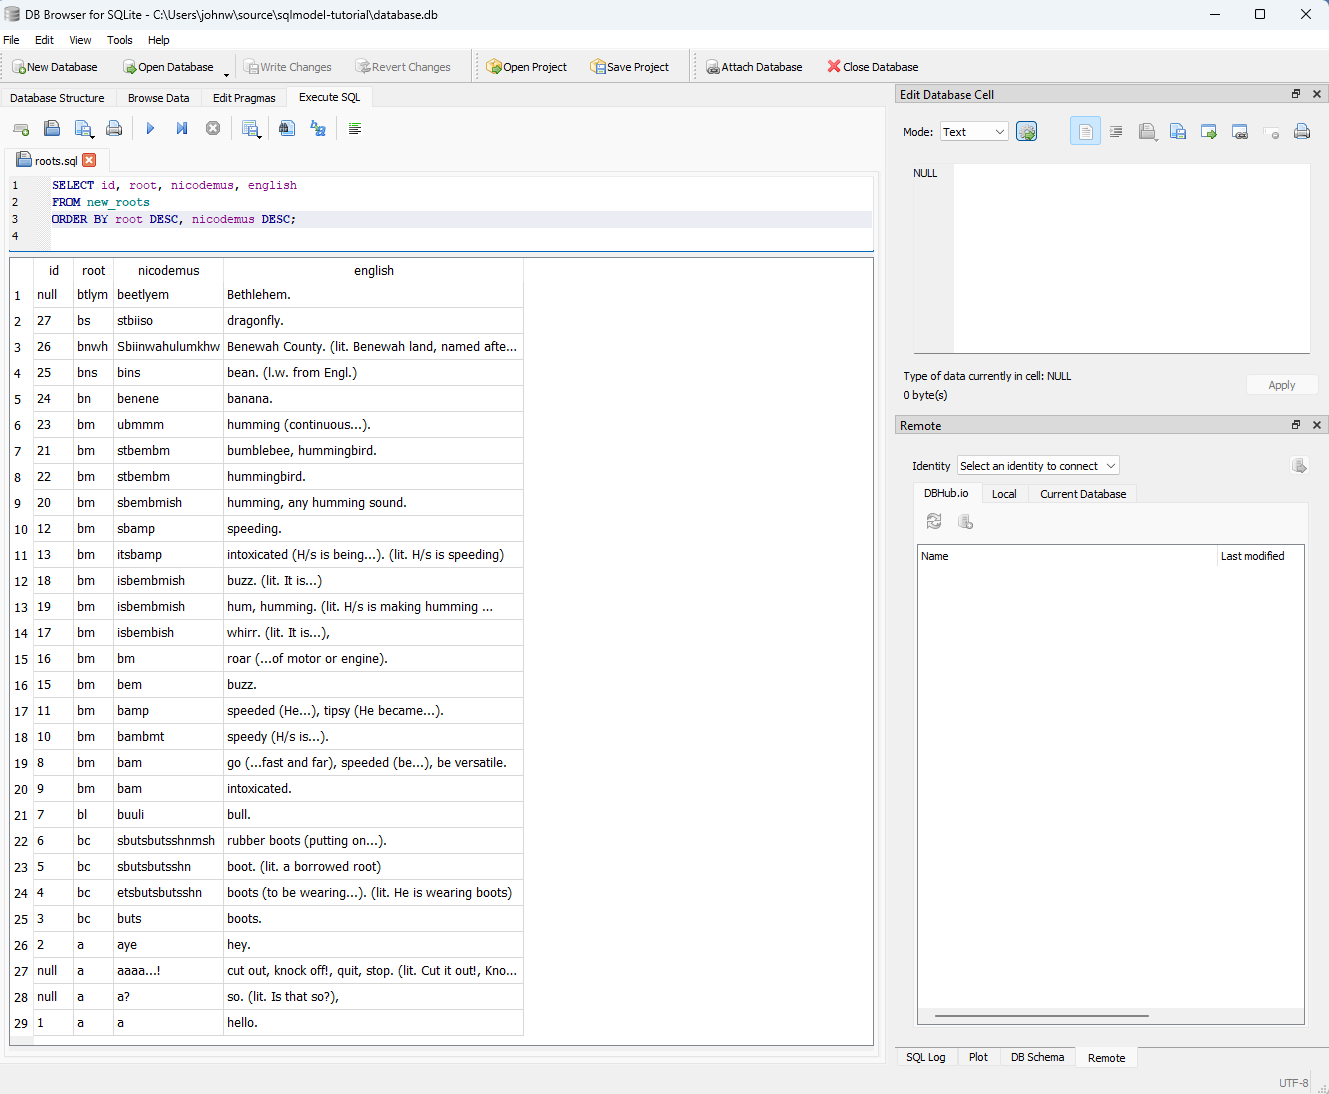The image size is (1329, 1094).
Task: Click the Remote refresh icon
Action: click(x=934, y=521)
